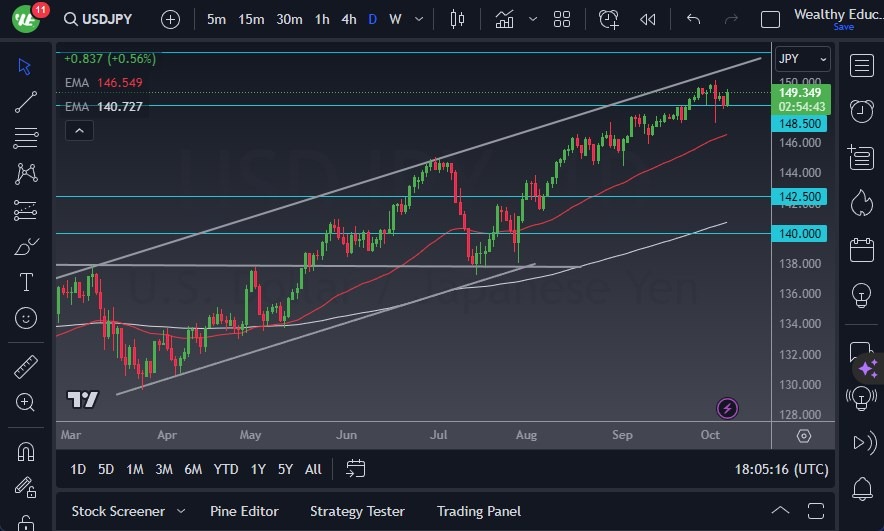The image size is (884, 531).
Task: Select the Trend Line drawing tool
Action: [x=26, y=101]
